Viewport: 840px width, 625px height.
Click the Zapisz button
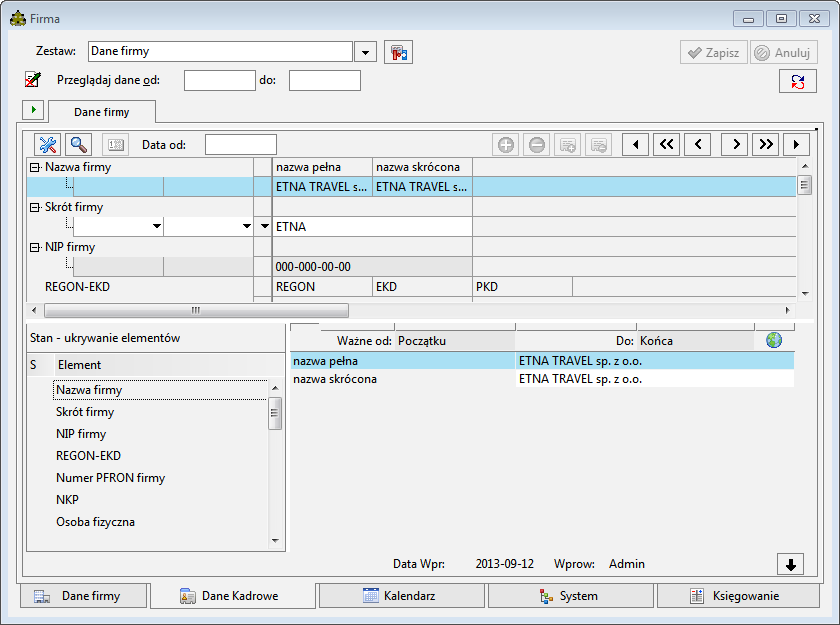tap(714, 52)
